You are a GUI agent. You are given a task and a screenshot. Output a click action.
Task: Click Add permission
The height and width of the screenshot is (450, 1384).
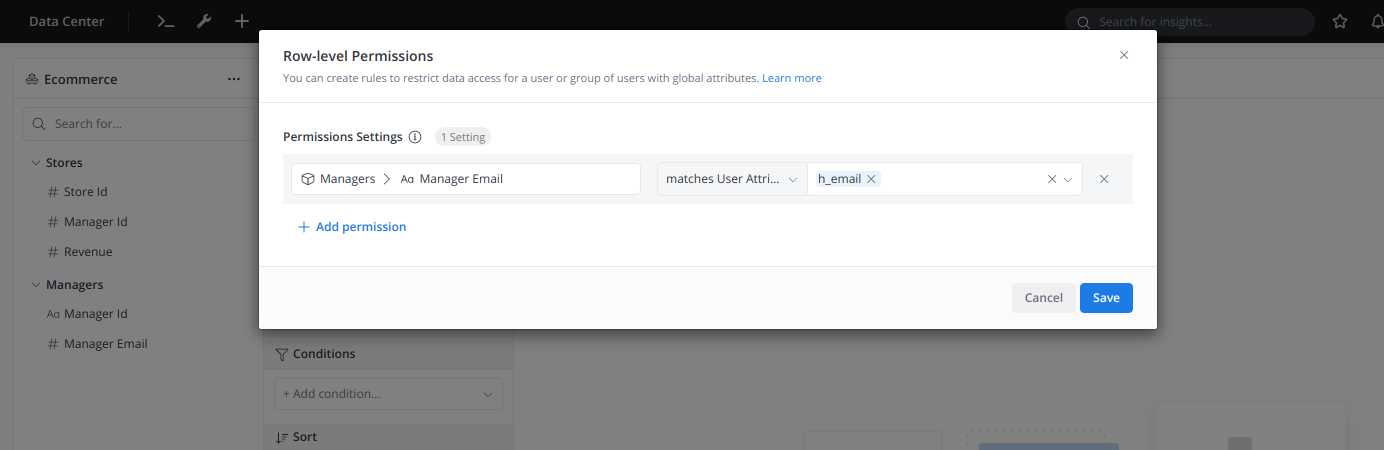click(352, 227)
